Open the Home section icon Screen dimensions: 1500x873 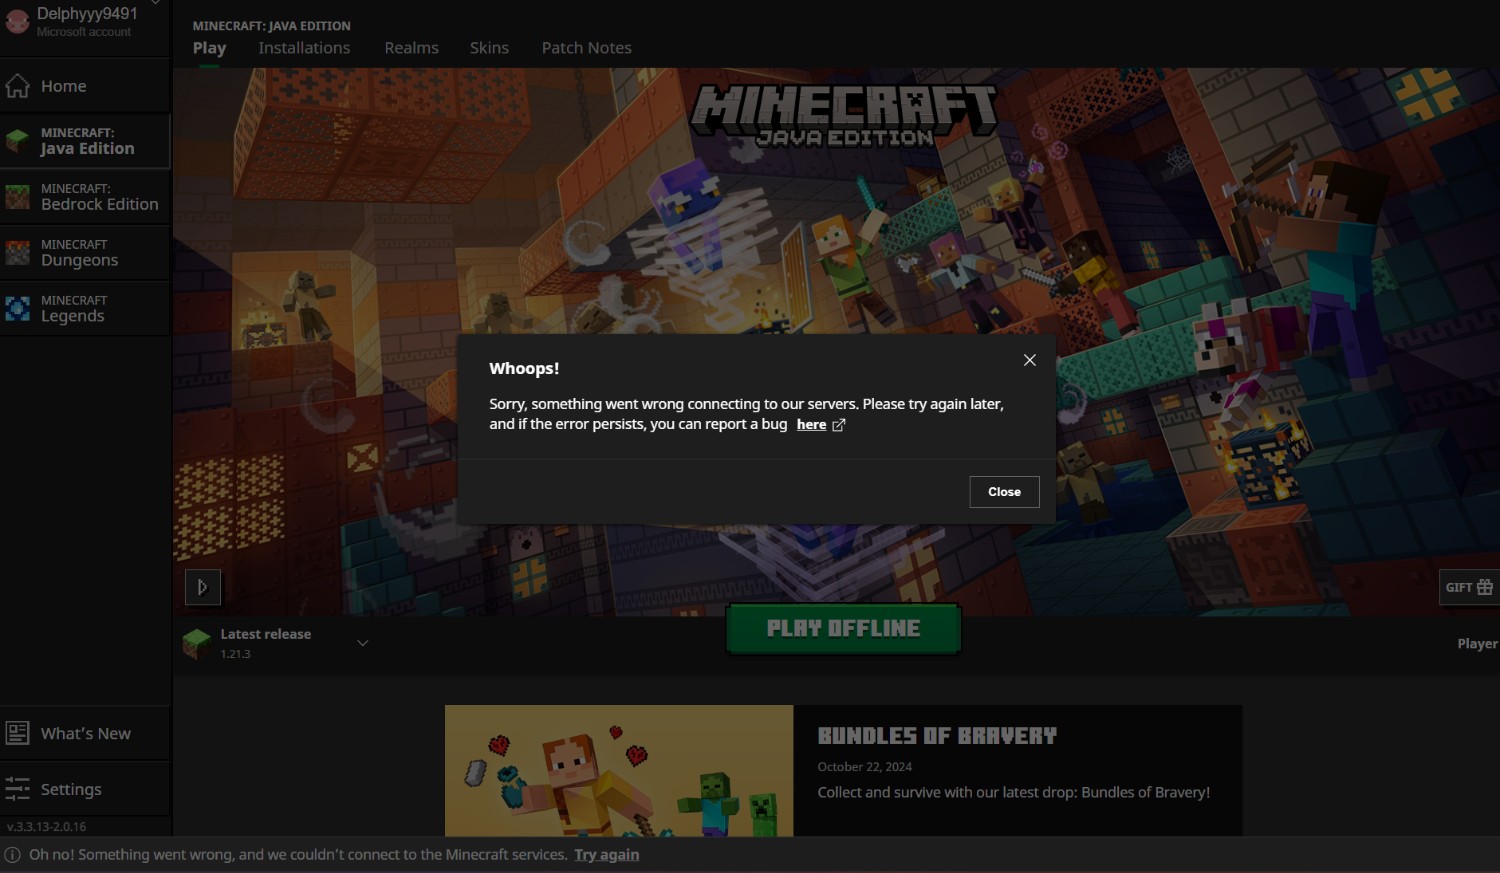pyautogui.click(x=17, y=86)
